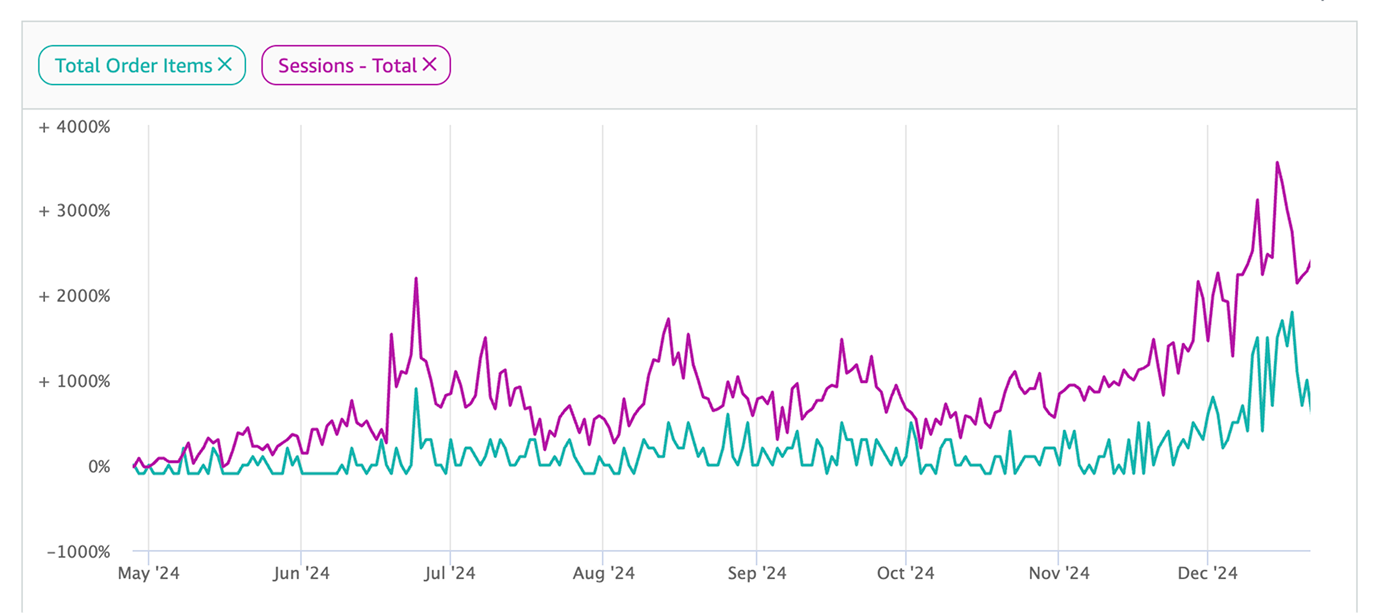This screenshot has height=613, width=1376.
Task: Click the Jun '24 x-axis label
Action: click(x=301, y=573)
